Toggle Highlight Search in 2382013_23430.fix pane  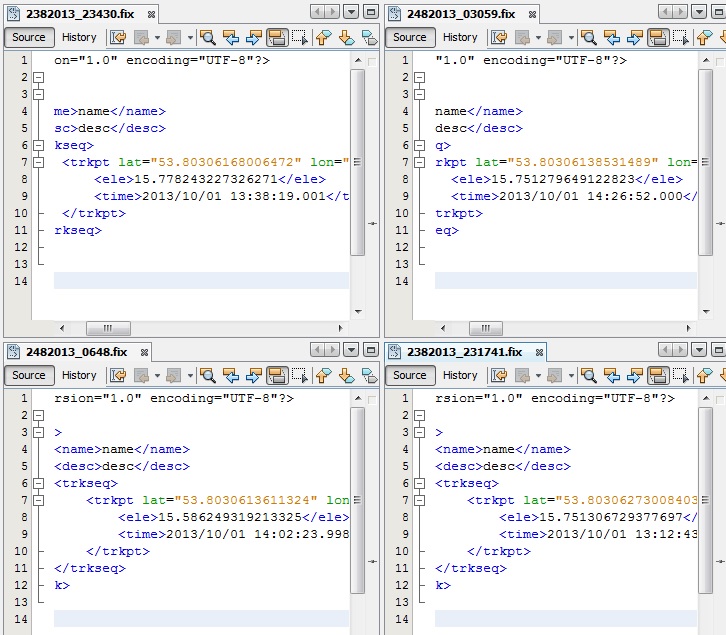pos(277,37)
